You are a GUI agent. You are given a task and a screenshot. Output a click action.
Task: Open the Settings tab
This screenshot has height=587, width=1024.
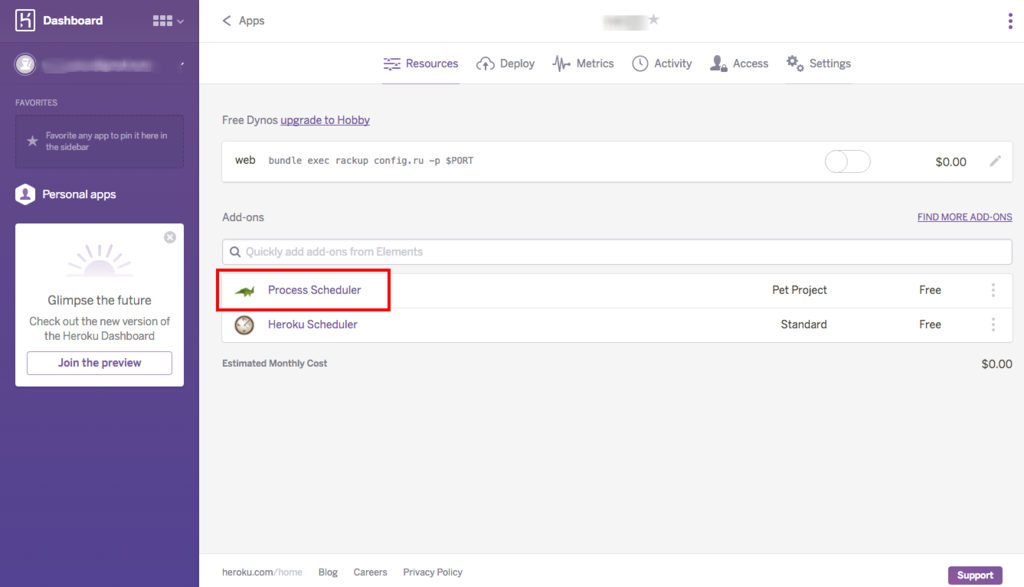click(818, 64)
